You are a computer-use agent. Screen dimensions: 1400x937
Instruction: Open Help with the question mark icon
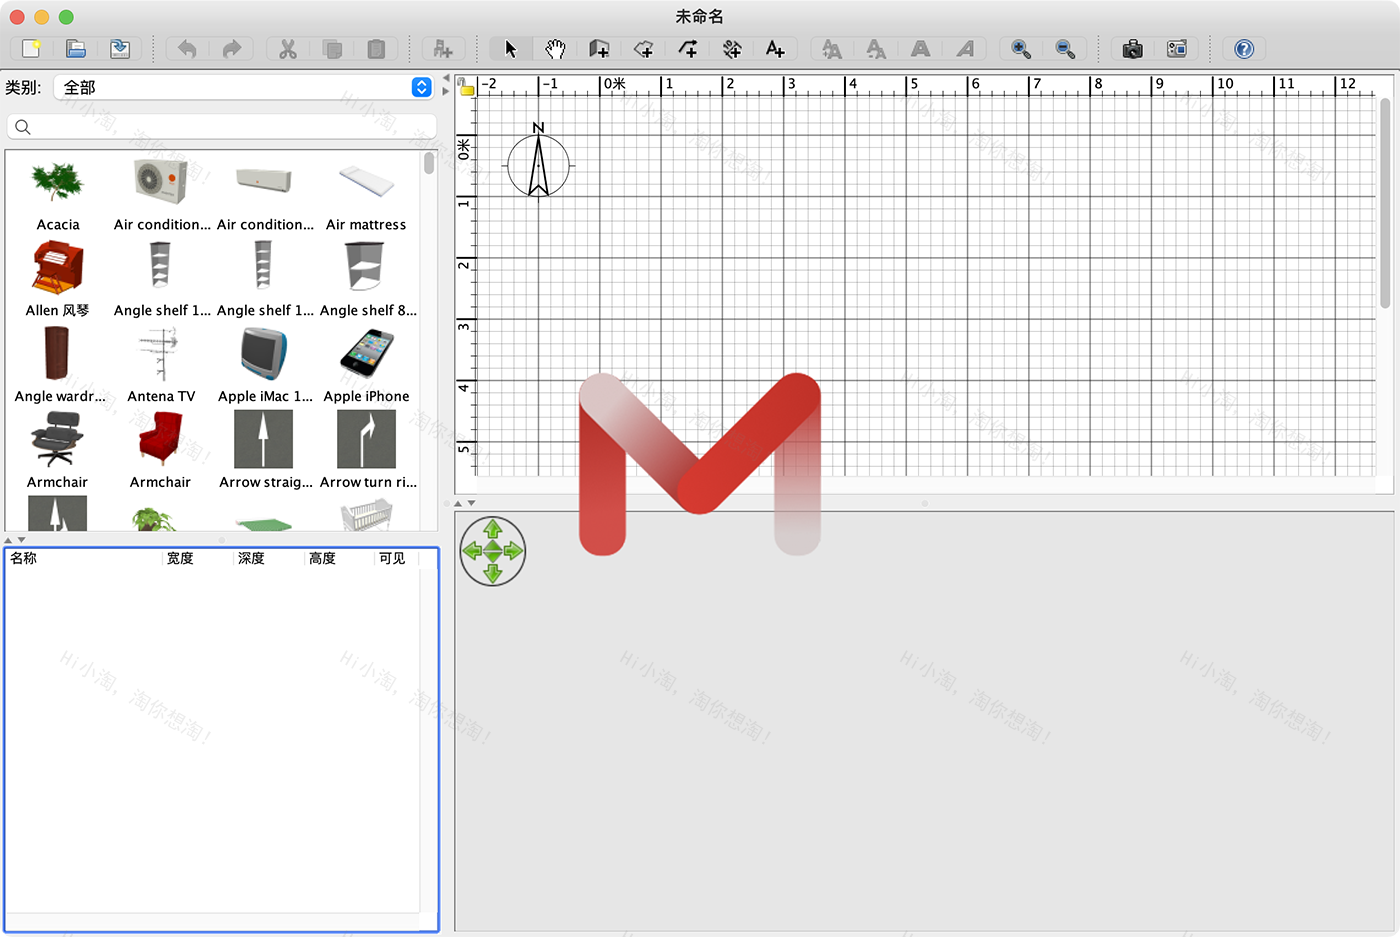coord(1244,49)
